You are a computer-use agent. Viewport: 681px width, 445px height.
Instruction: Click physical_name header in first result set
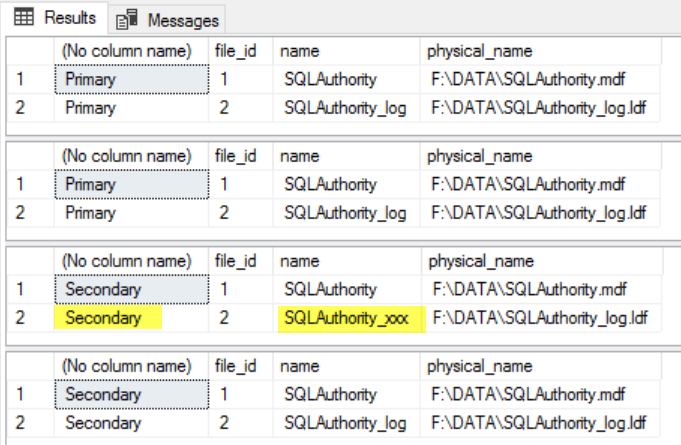coord(541,51)
